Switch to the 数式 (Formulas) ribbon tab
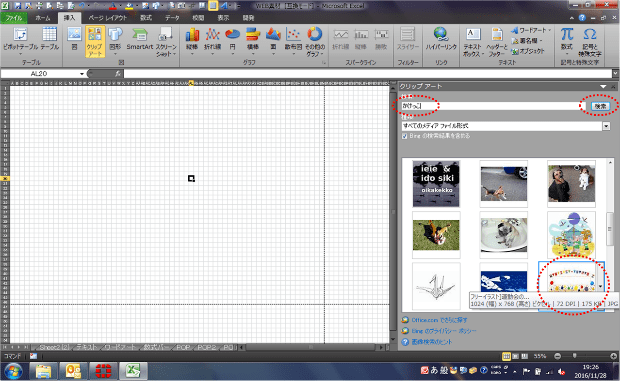 [146, 18]
